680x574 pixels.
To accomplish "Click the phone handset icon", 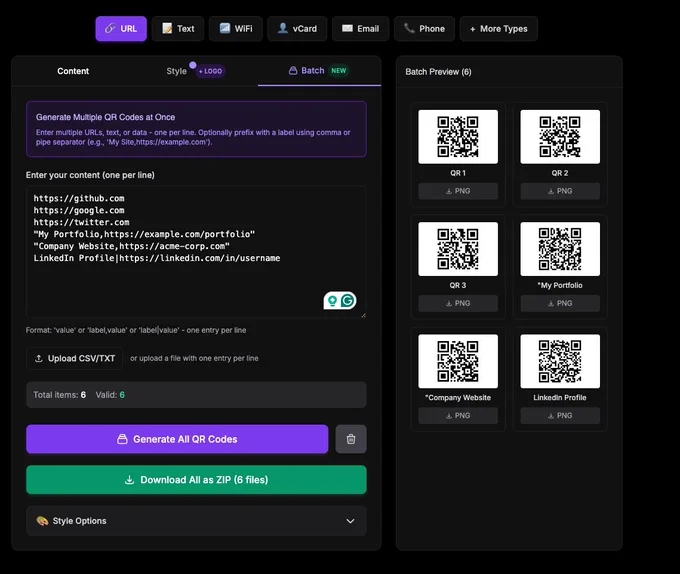I will [409, 29].
